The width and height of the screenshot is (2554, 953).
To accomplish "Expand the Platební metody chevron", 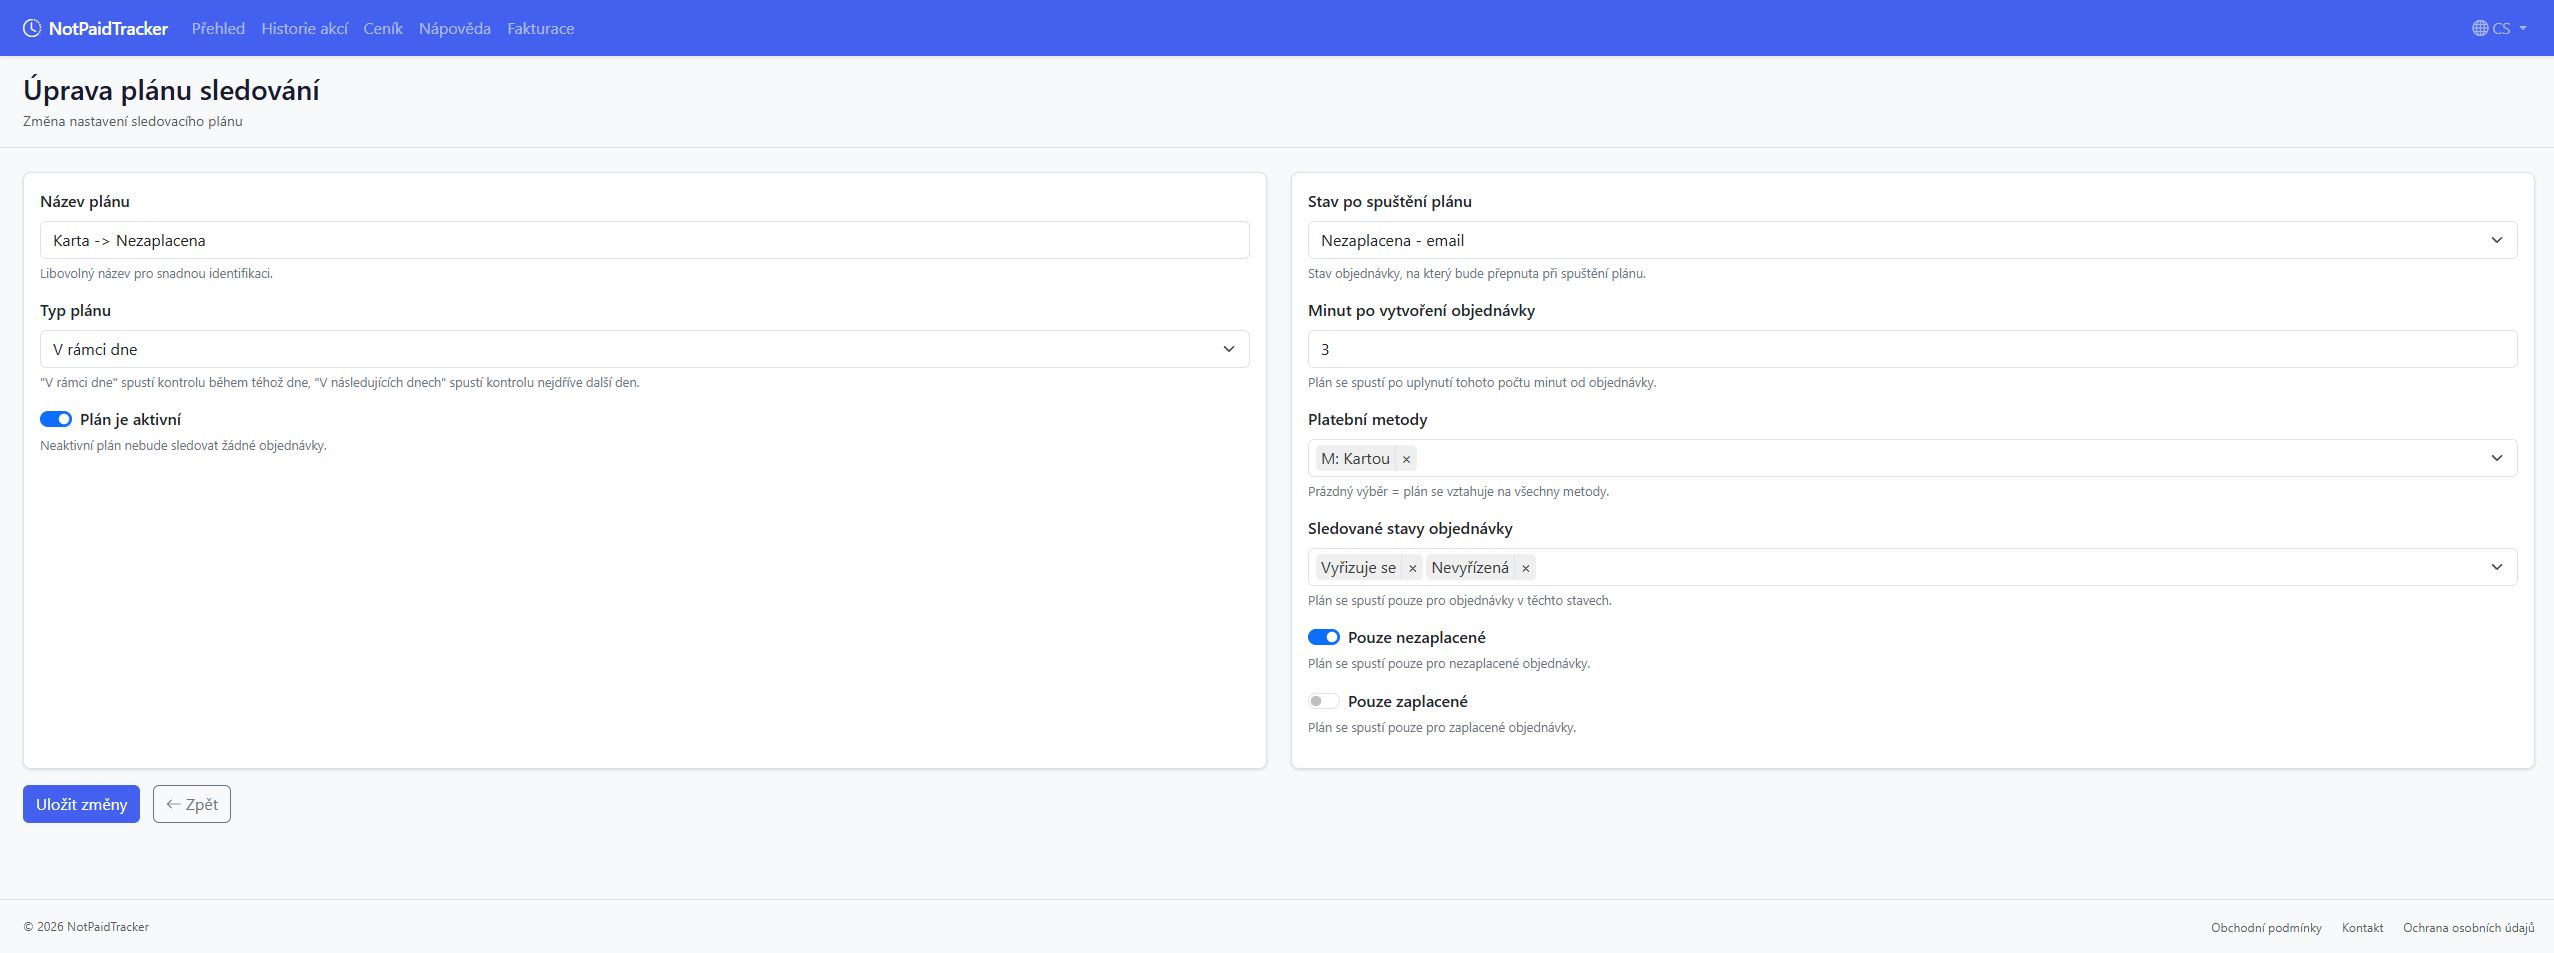I will click(x=2496, y=458).
